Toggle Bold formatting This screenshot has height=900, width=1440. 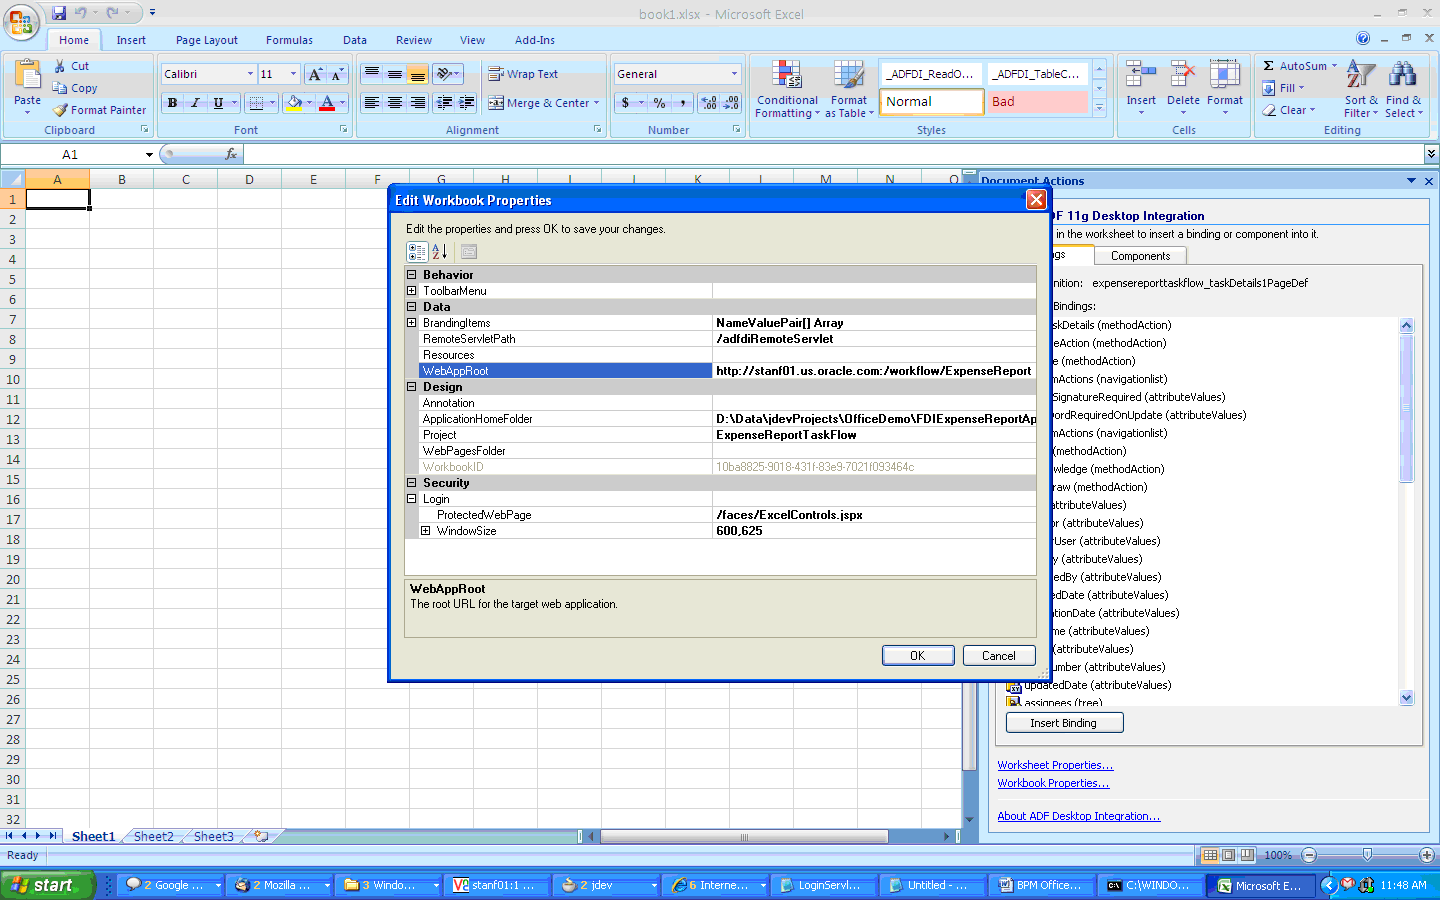(172, 102)
